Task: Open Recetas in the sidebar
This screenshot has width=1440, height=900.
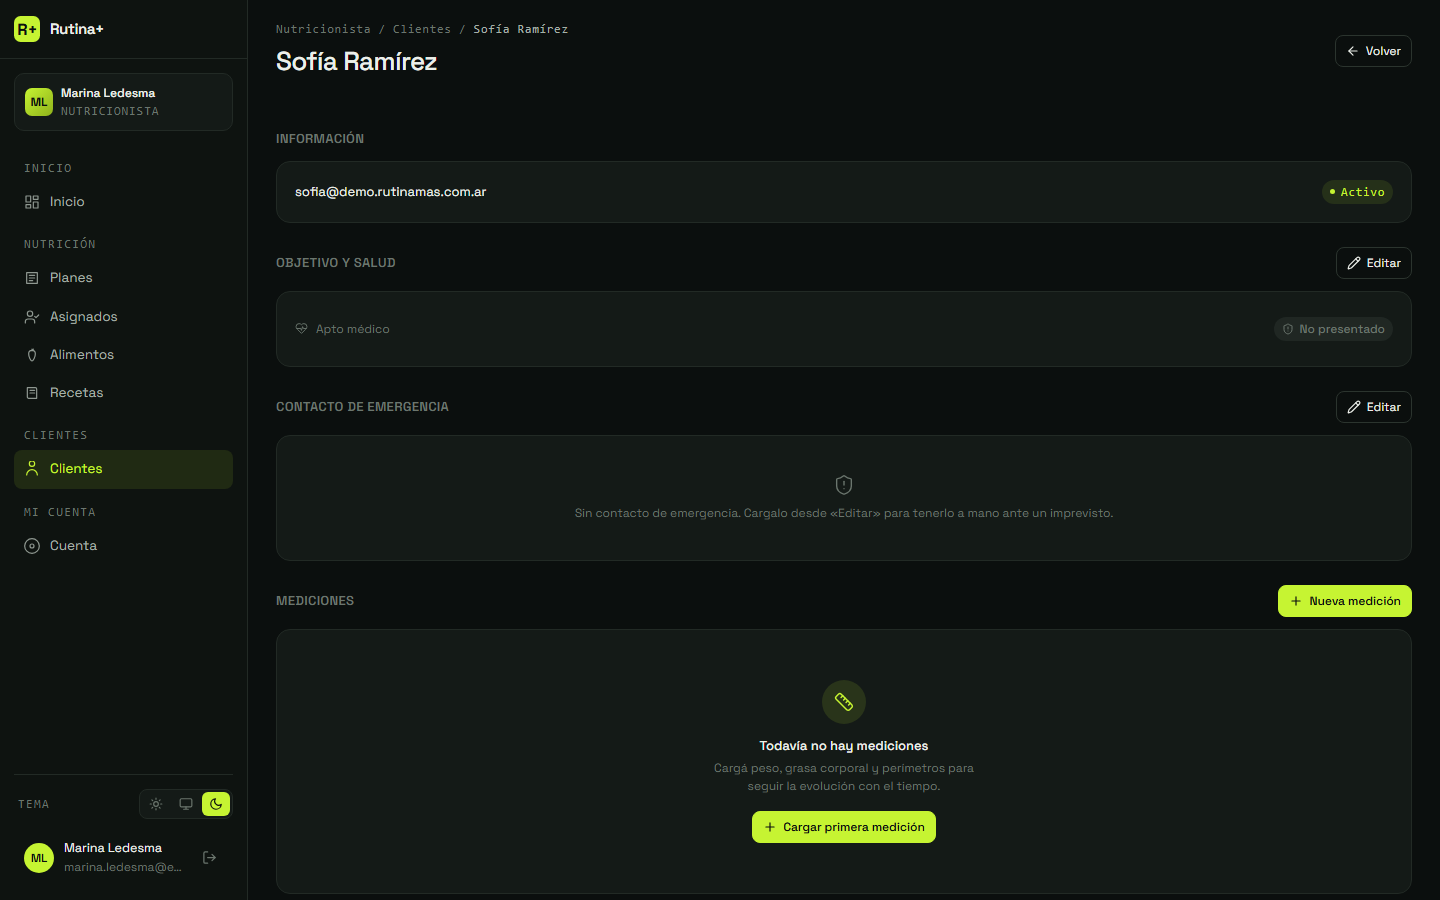Action: (123, 393)
